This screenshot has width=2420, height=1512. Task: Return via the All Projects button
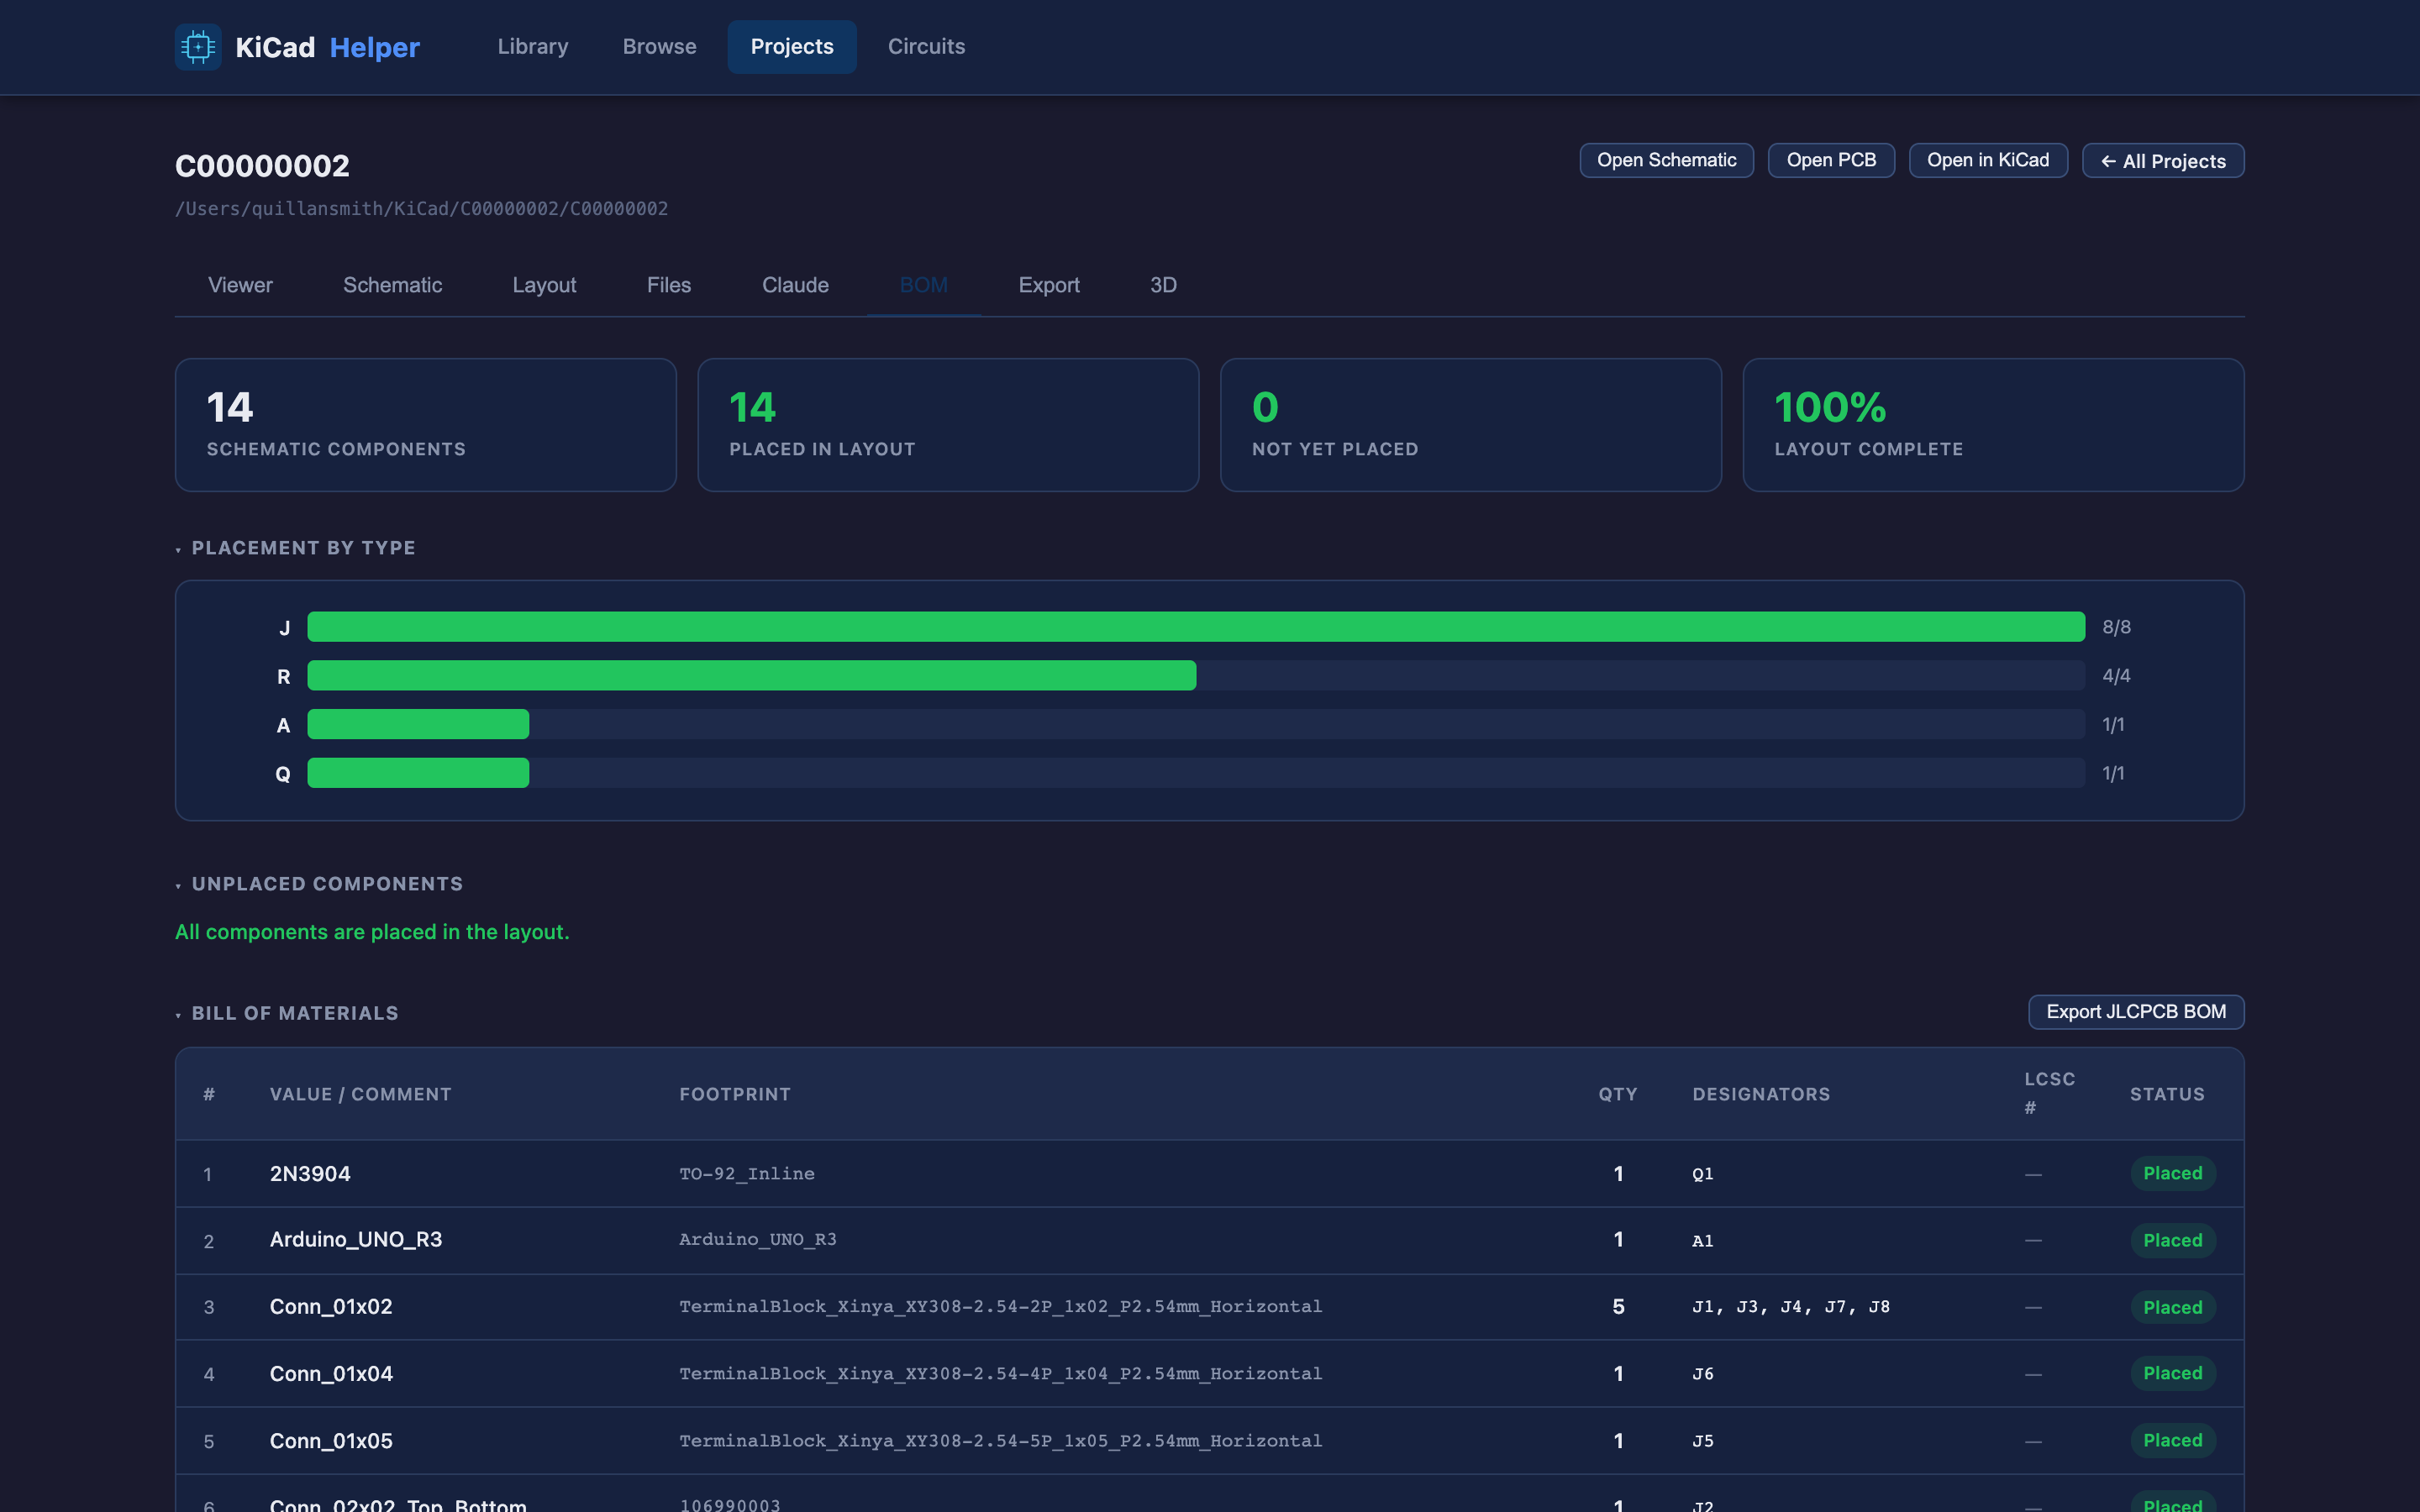pos(2163,161)
